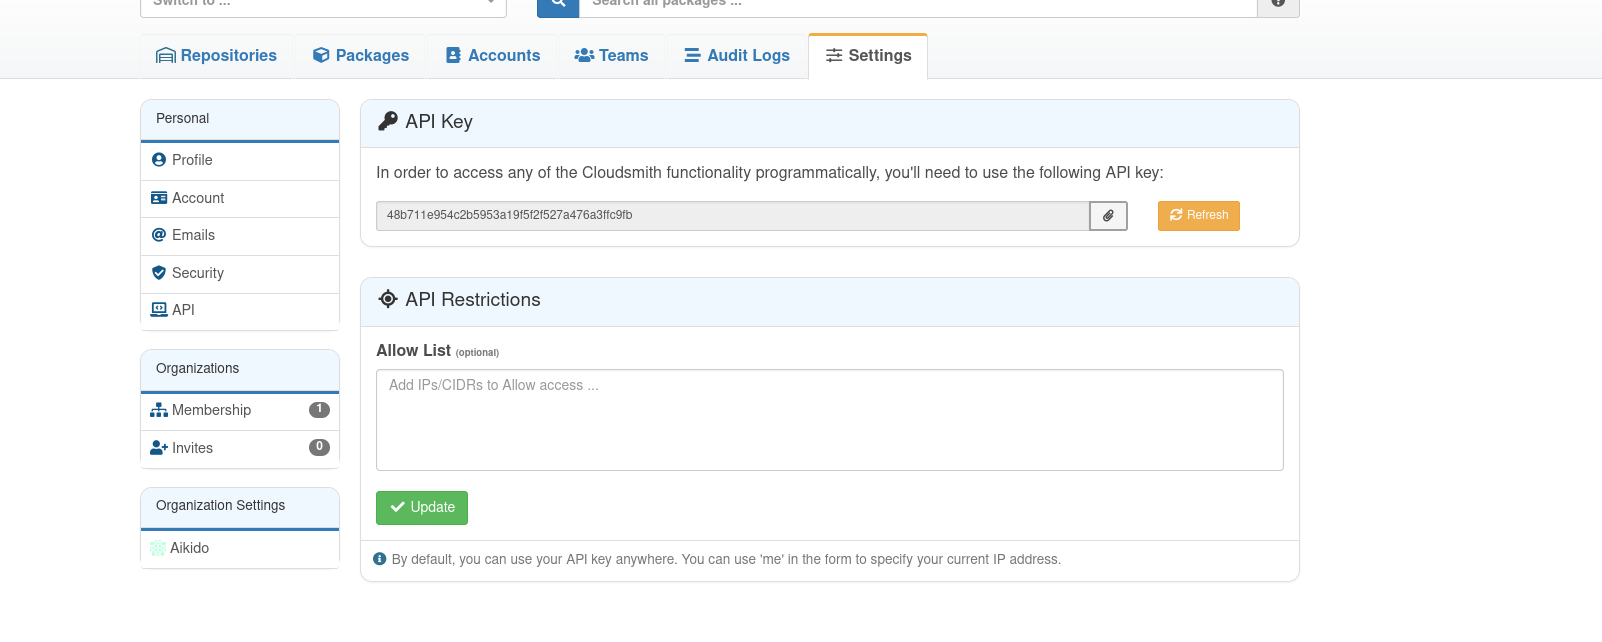Click the Invites count badge
The image size is (1602, 642).
[x=319, y=448]
